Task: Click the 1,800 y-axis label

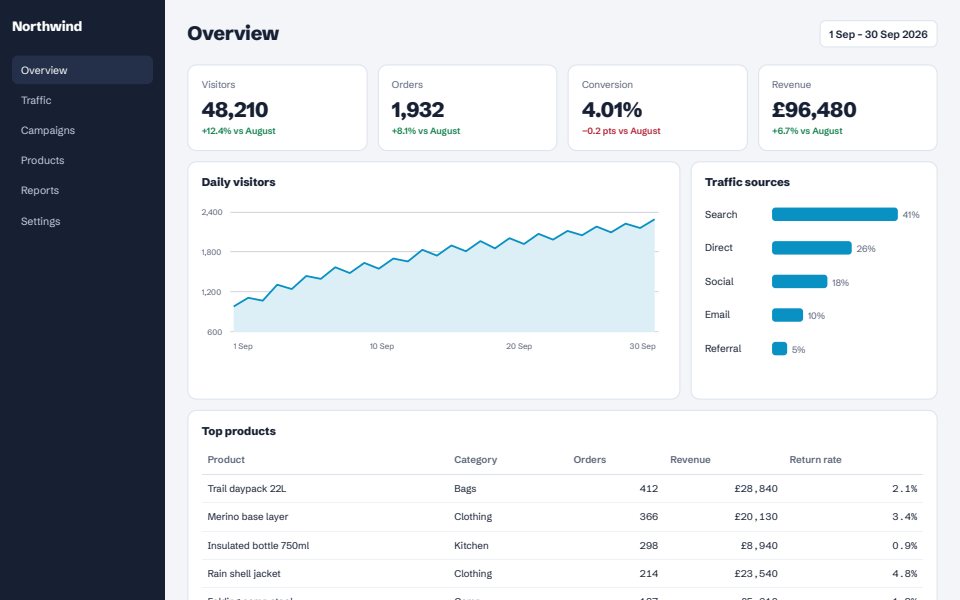Action: coord(211,252)
